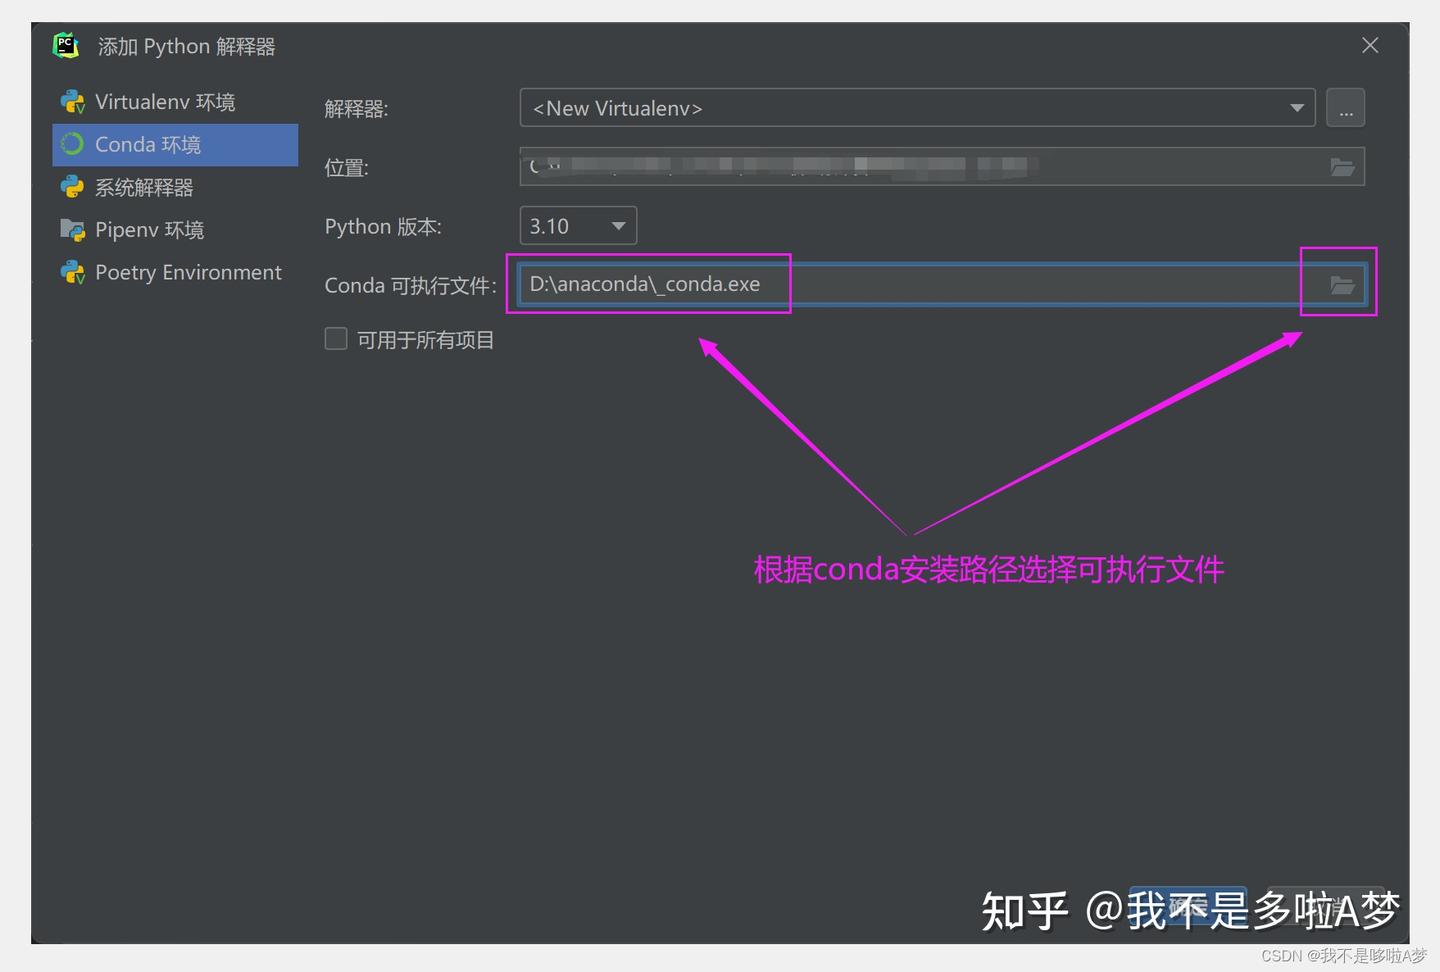This screenshot has height=972, width=1440.
Task: Select Virtualenv 环境 in the sidebar
Action: point(175,102)
